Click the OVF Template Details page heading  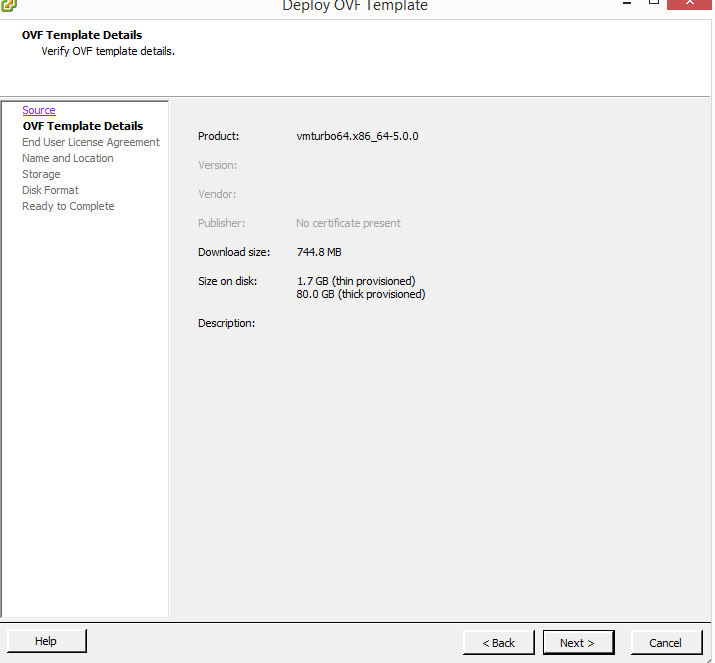tap(82, 35)
